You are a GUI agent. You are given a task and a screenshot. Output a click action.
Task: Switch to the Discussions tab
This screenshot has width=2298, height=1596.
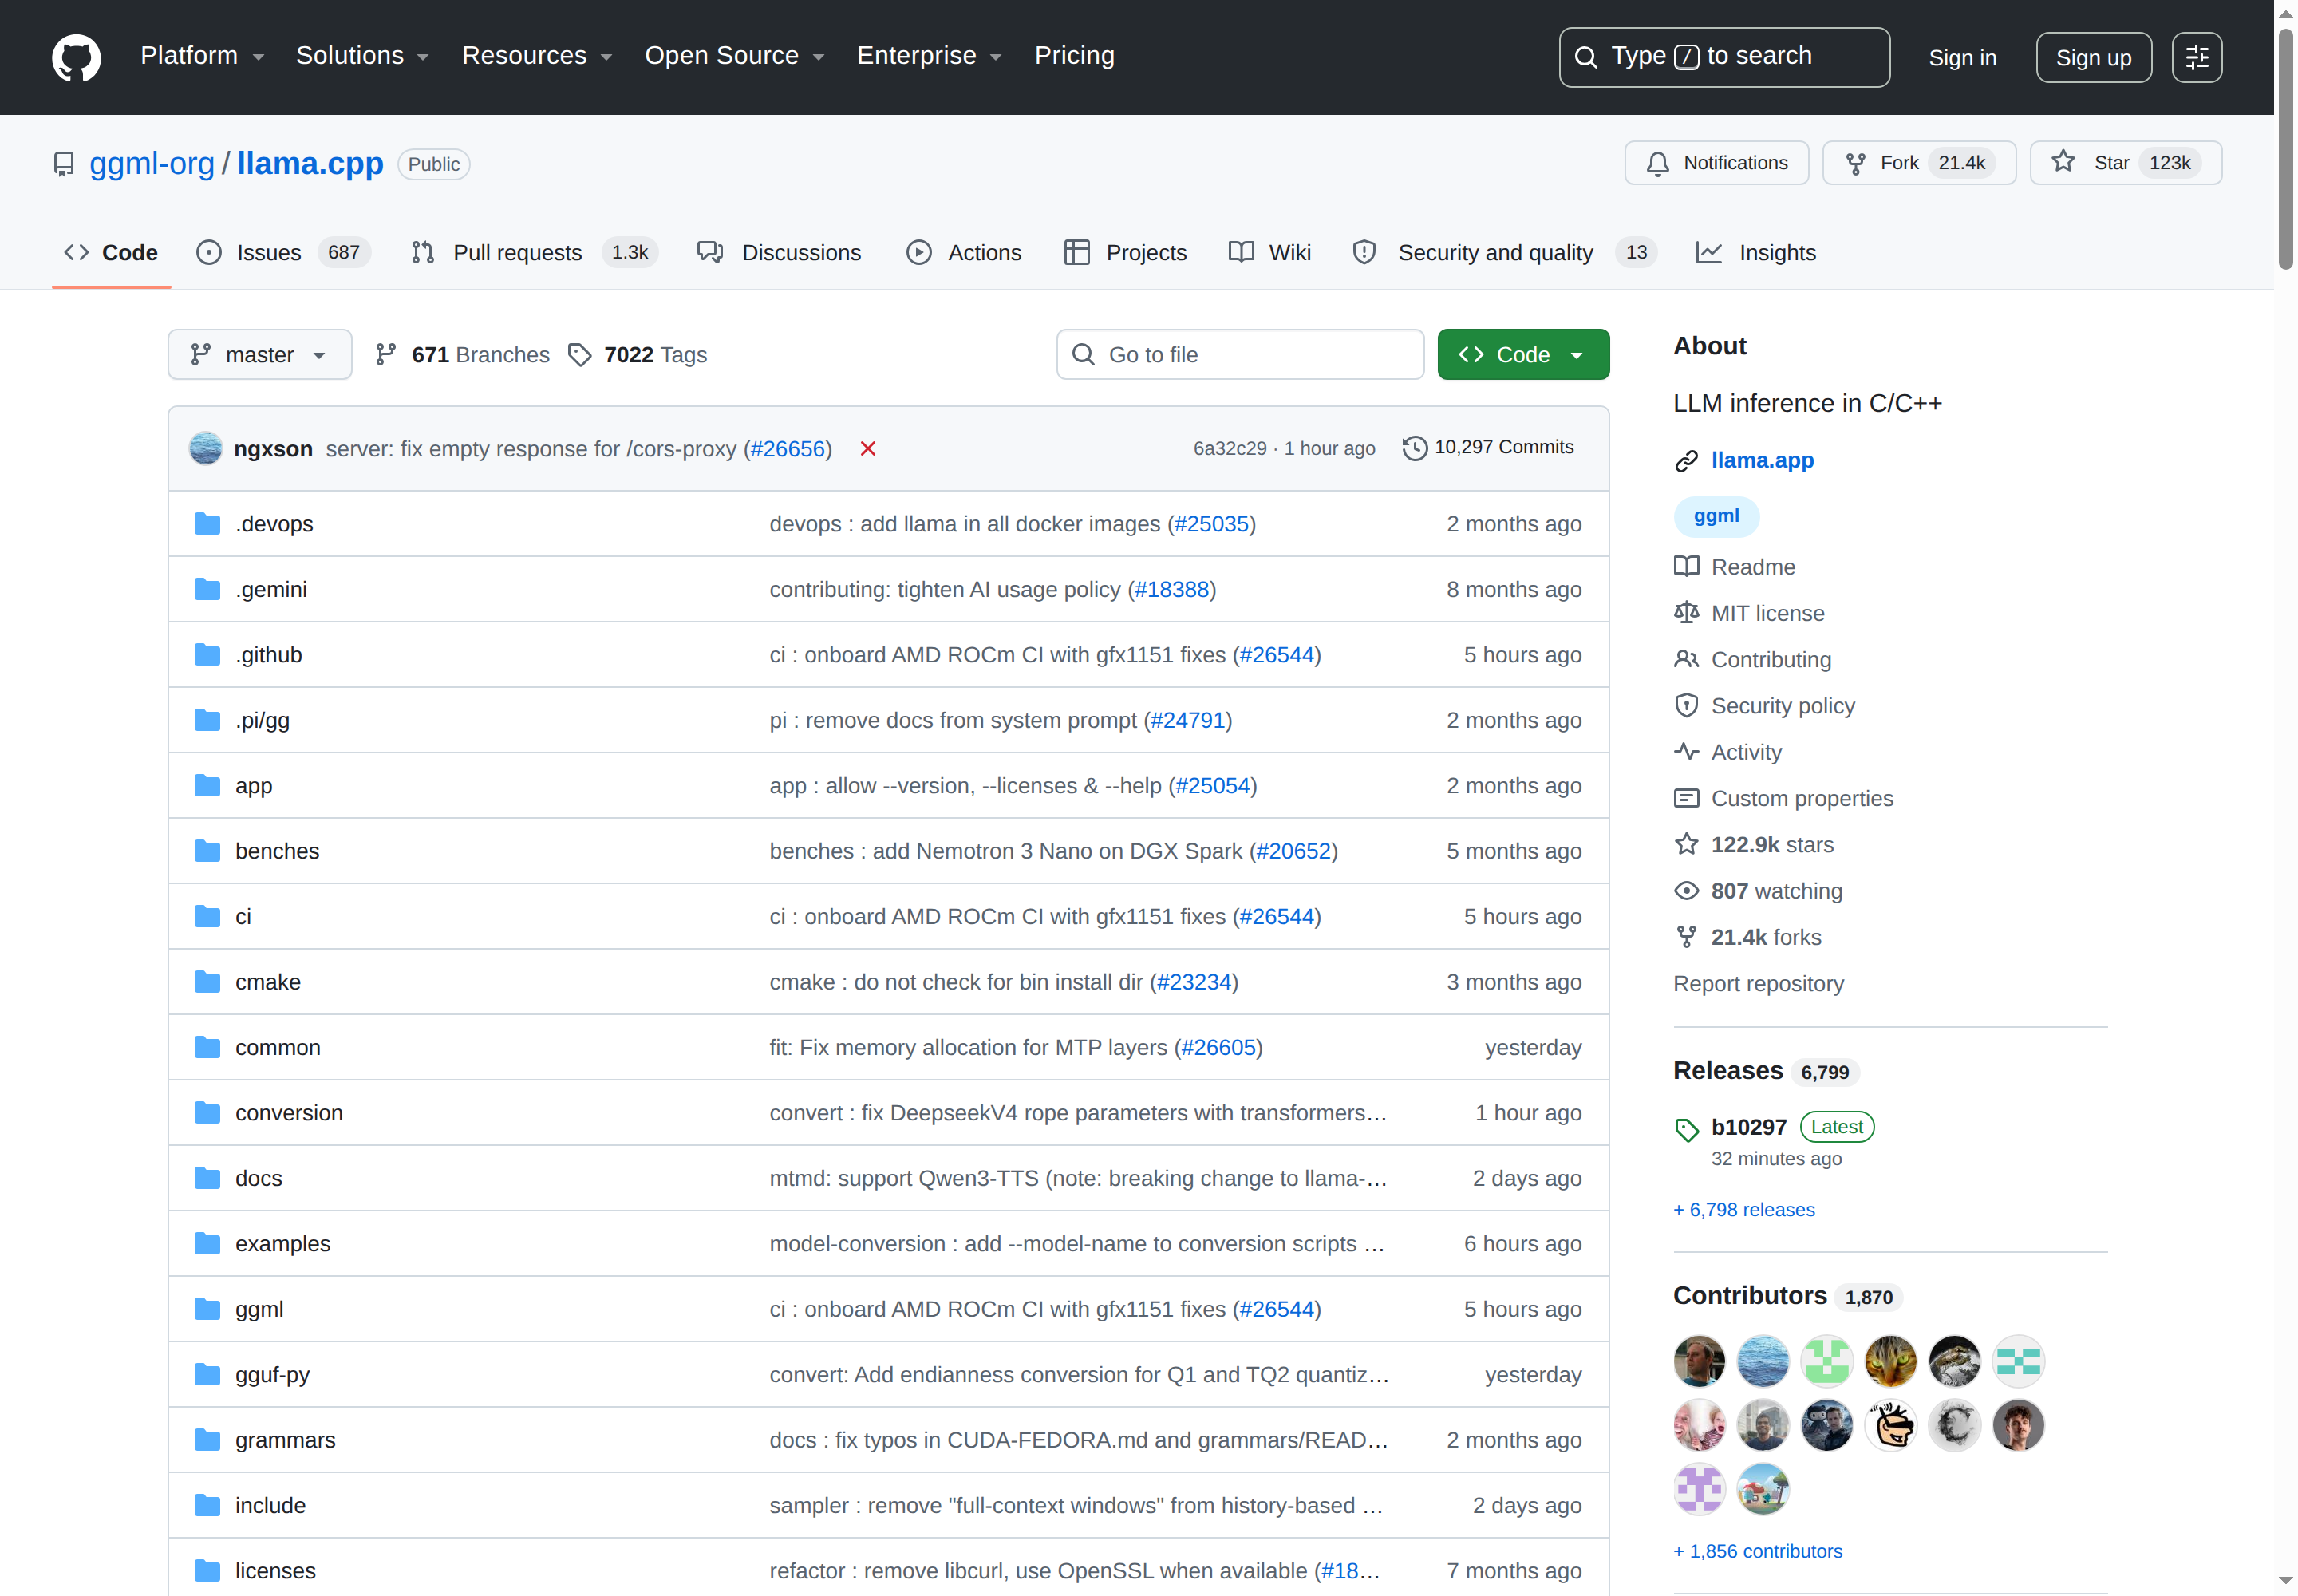pyautogui.click(x=779, y=253)
